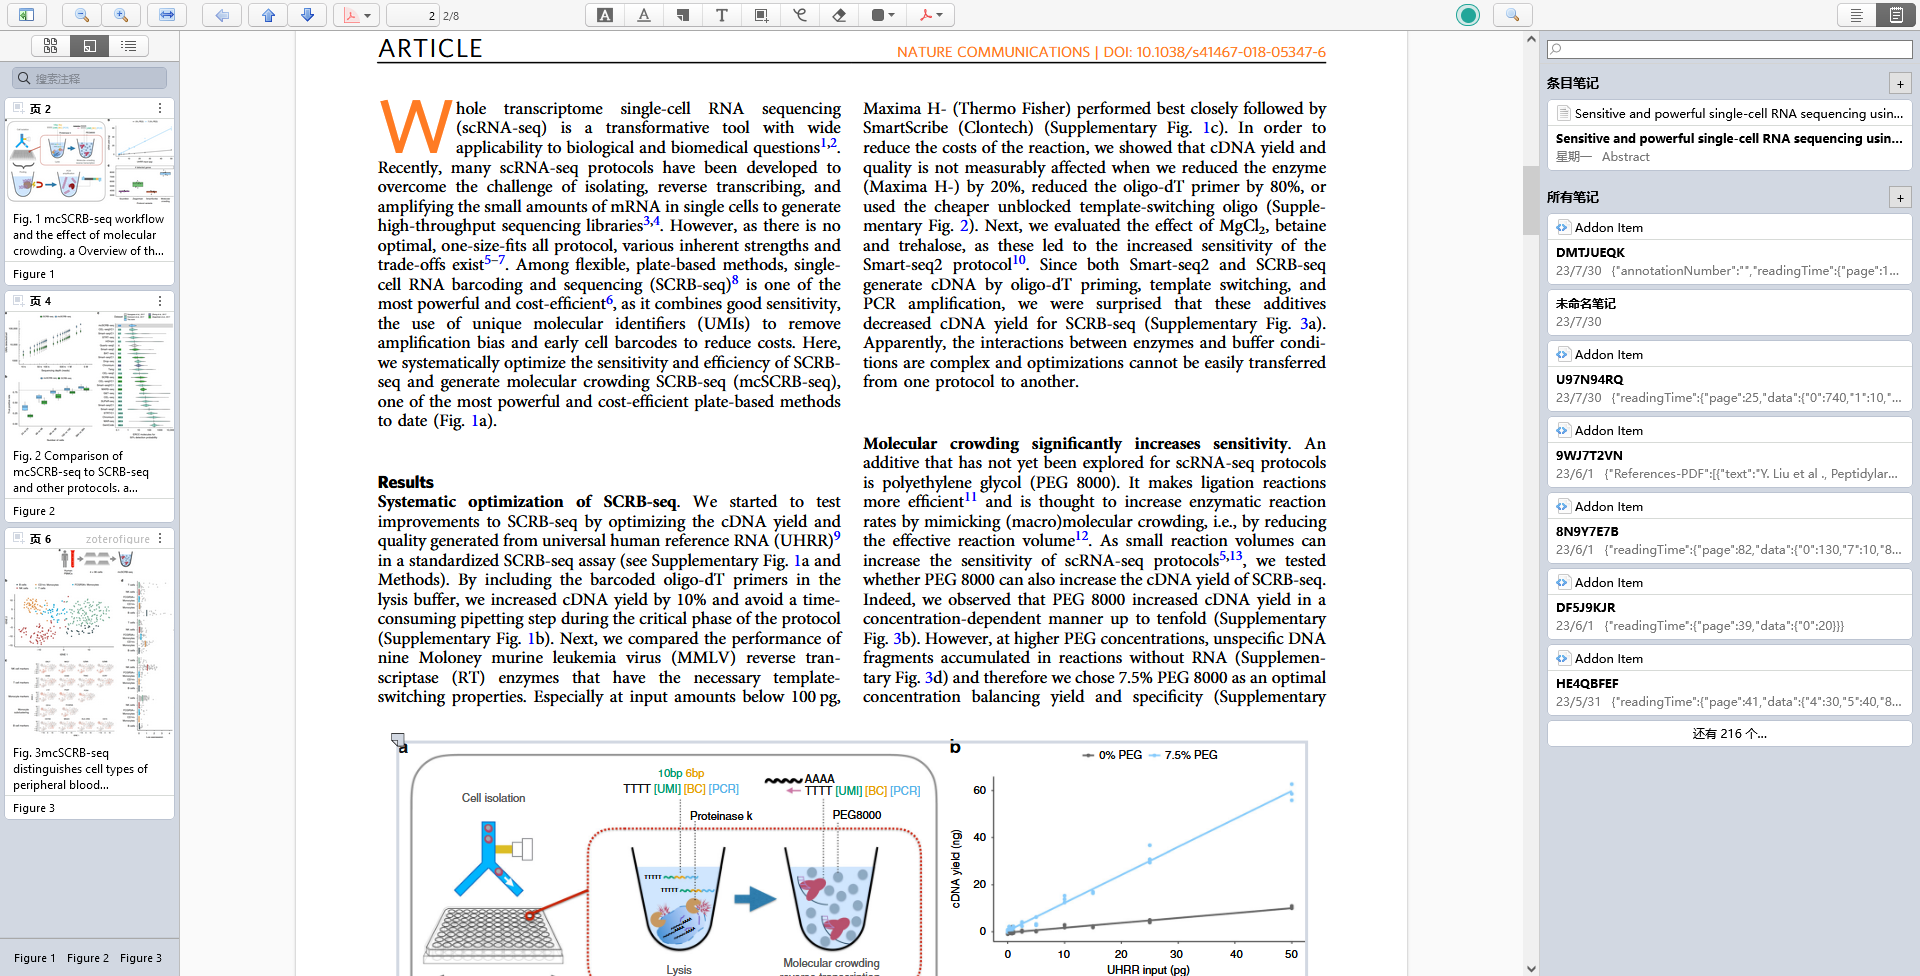
Task: Show more notes via 还有216个 button
Action: point(1729,733)
